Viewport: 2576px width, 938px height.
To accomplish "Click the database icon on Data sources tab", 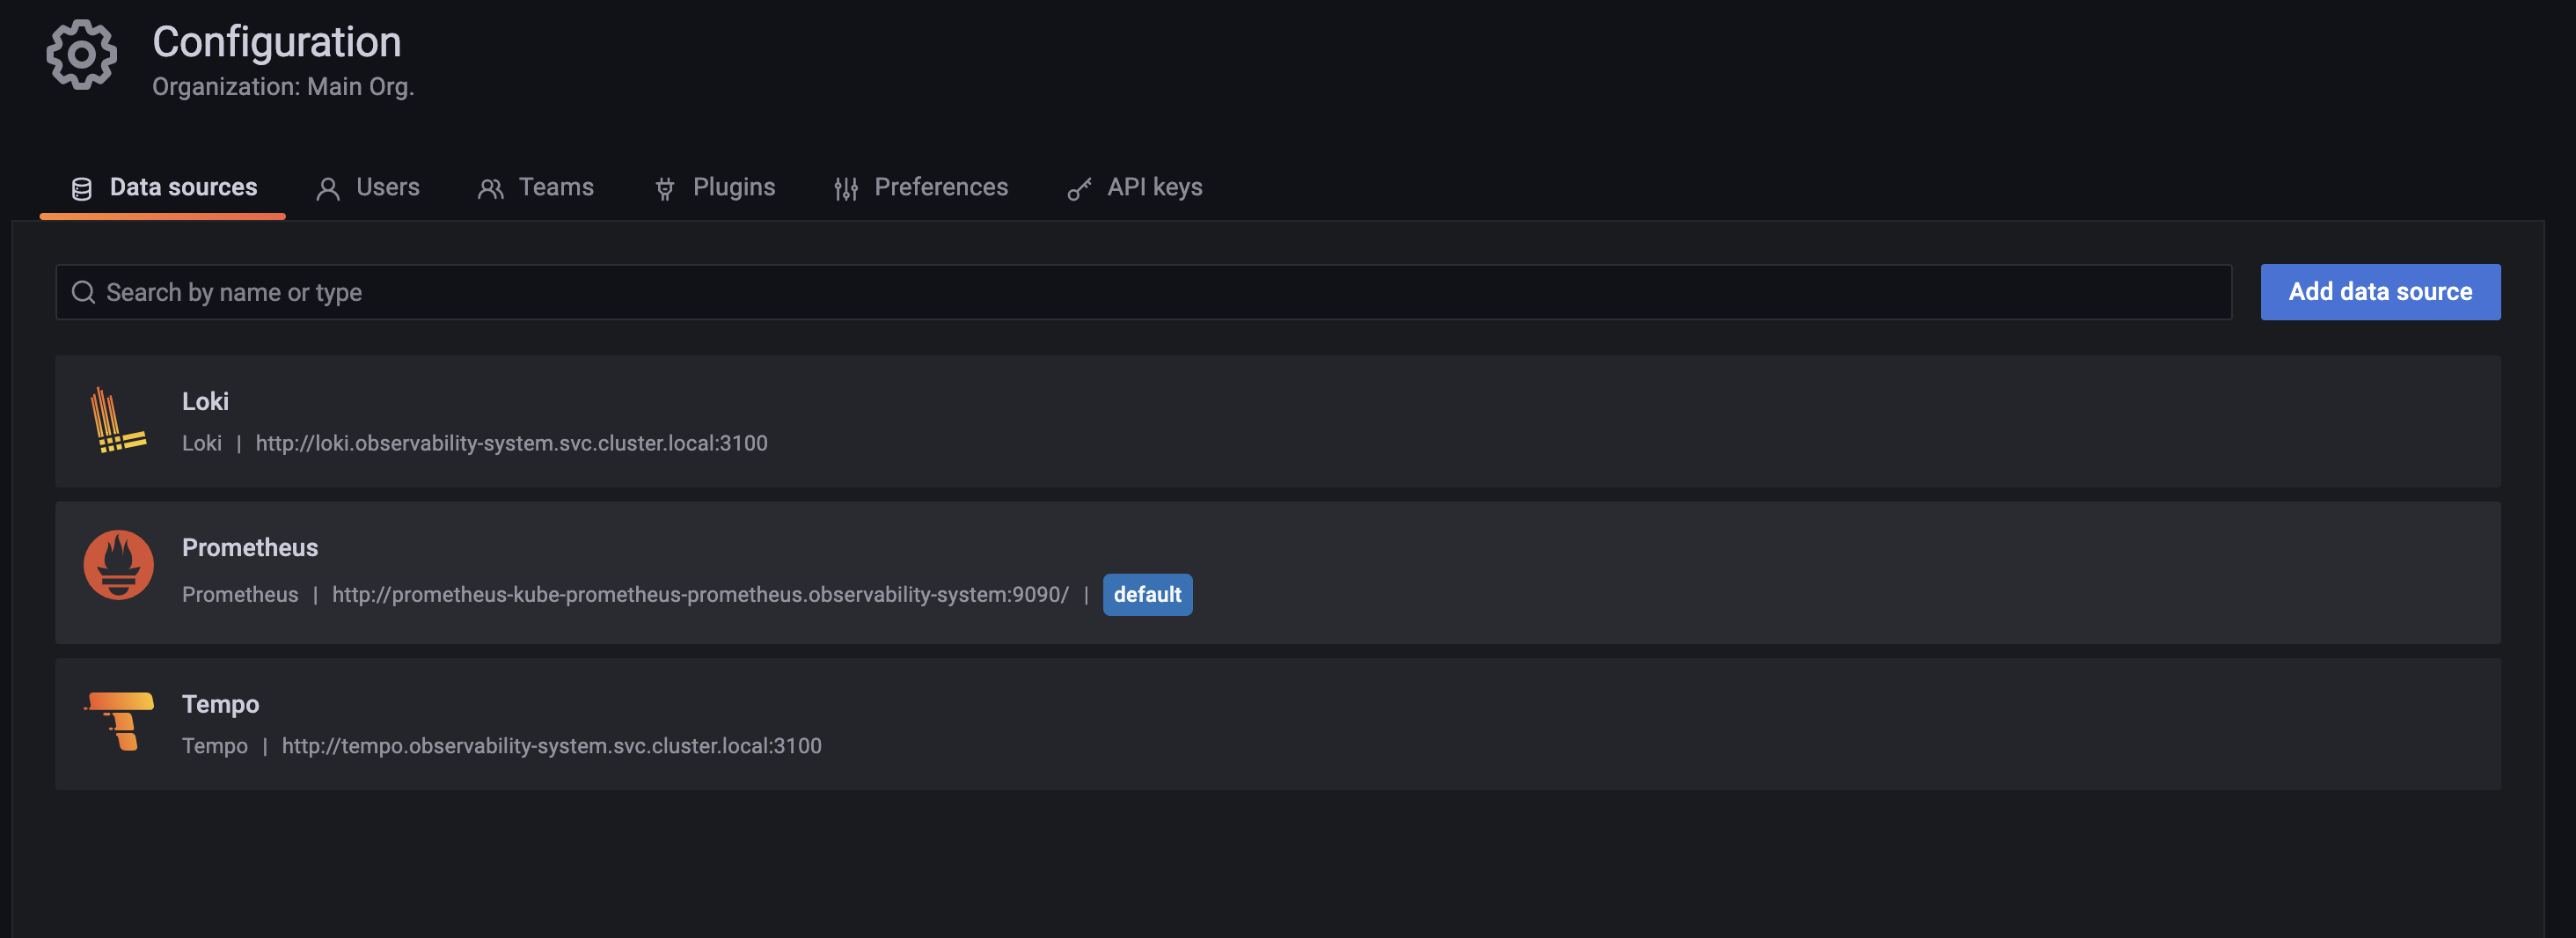I will [82, 188].
